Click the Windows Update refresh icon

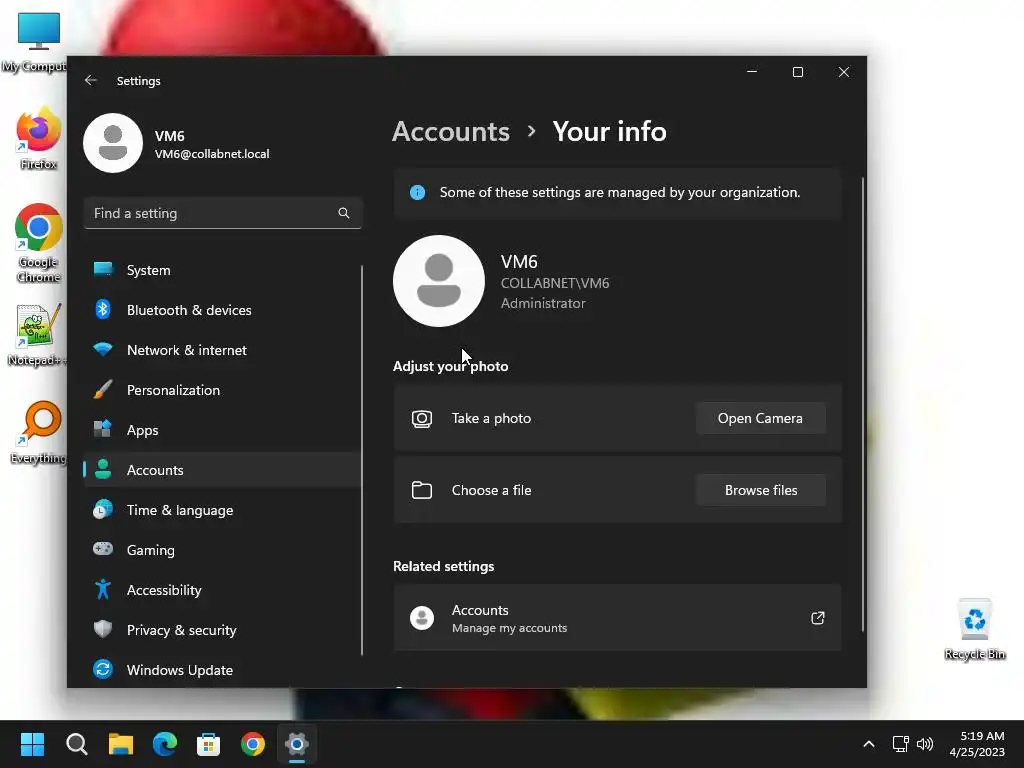(x=103, y=669)
